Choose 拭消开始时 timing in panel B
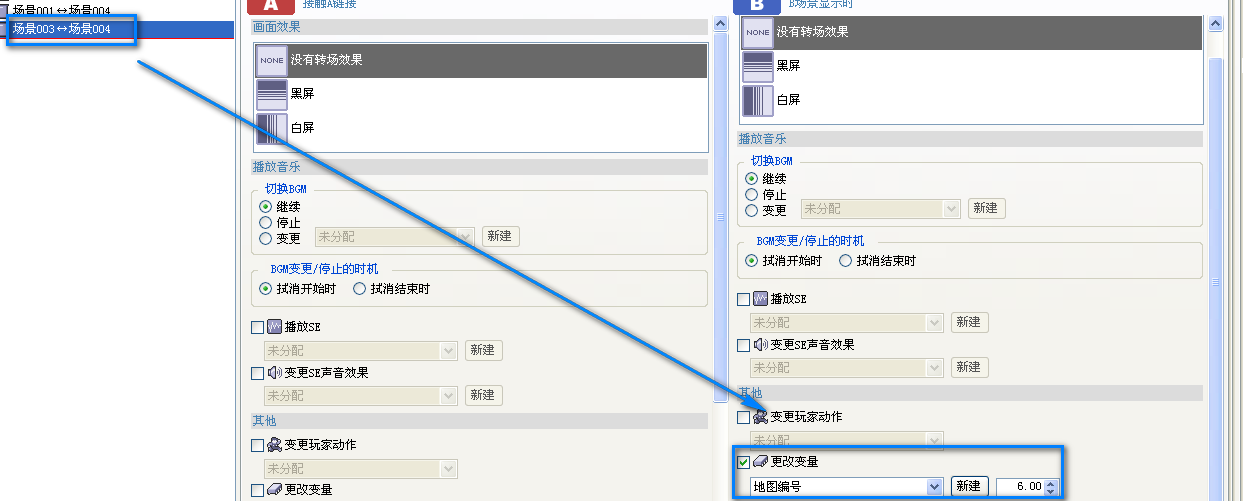The image size is (1243, 501). click(x=752, y=261)
